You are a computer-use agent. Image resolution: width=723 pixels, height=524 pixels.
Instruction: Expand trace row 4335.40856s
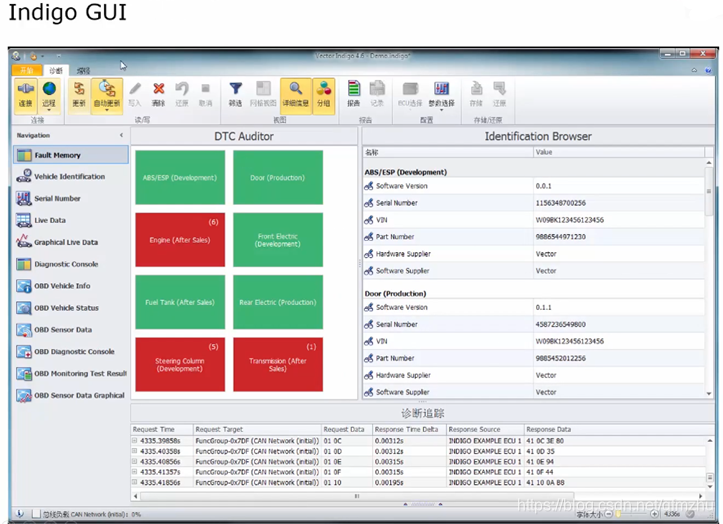[x=135, y=461]
